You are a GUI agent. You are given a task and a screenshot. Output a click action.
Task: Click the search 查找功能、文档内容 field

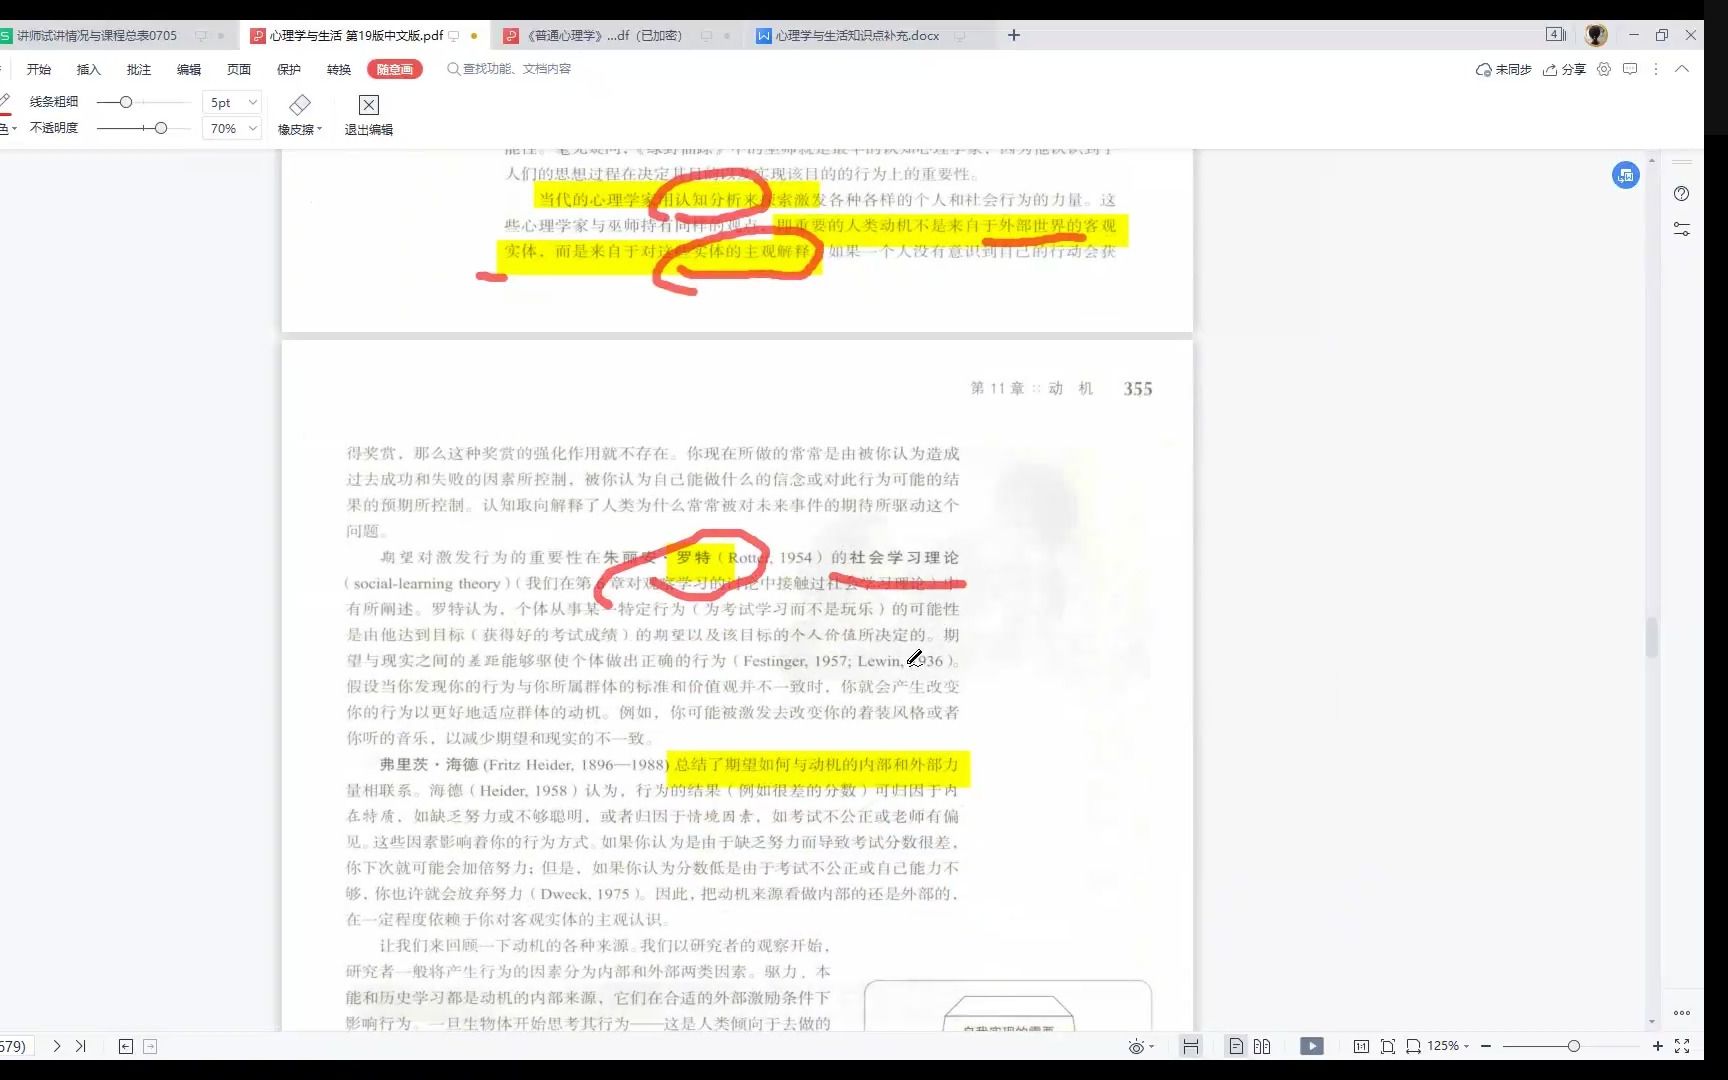click(509, 69)
